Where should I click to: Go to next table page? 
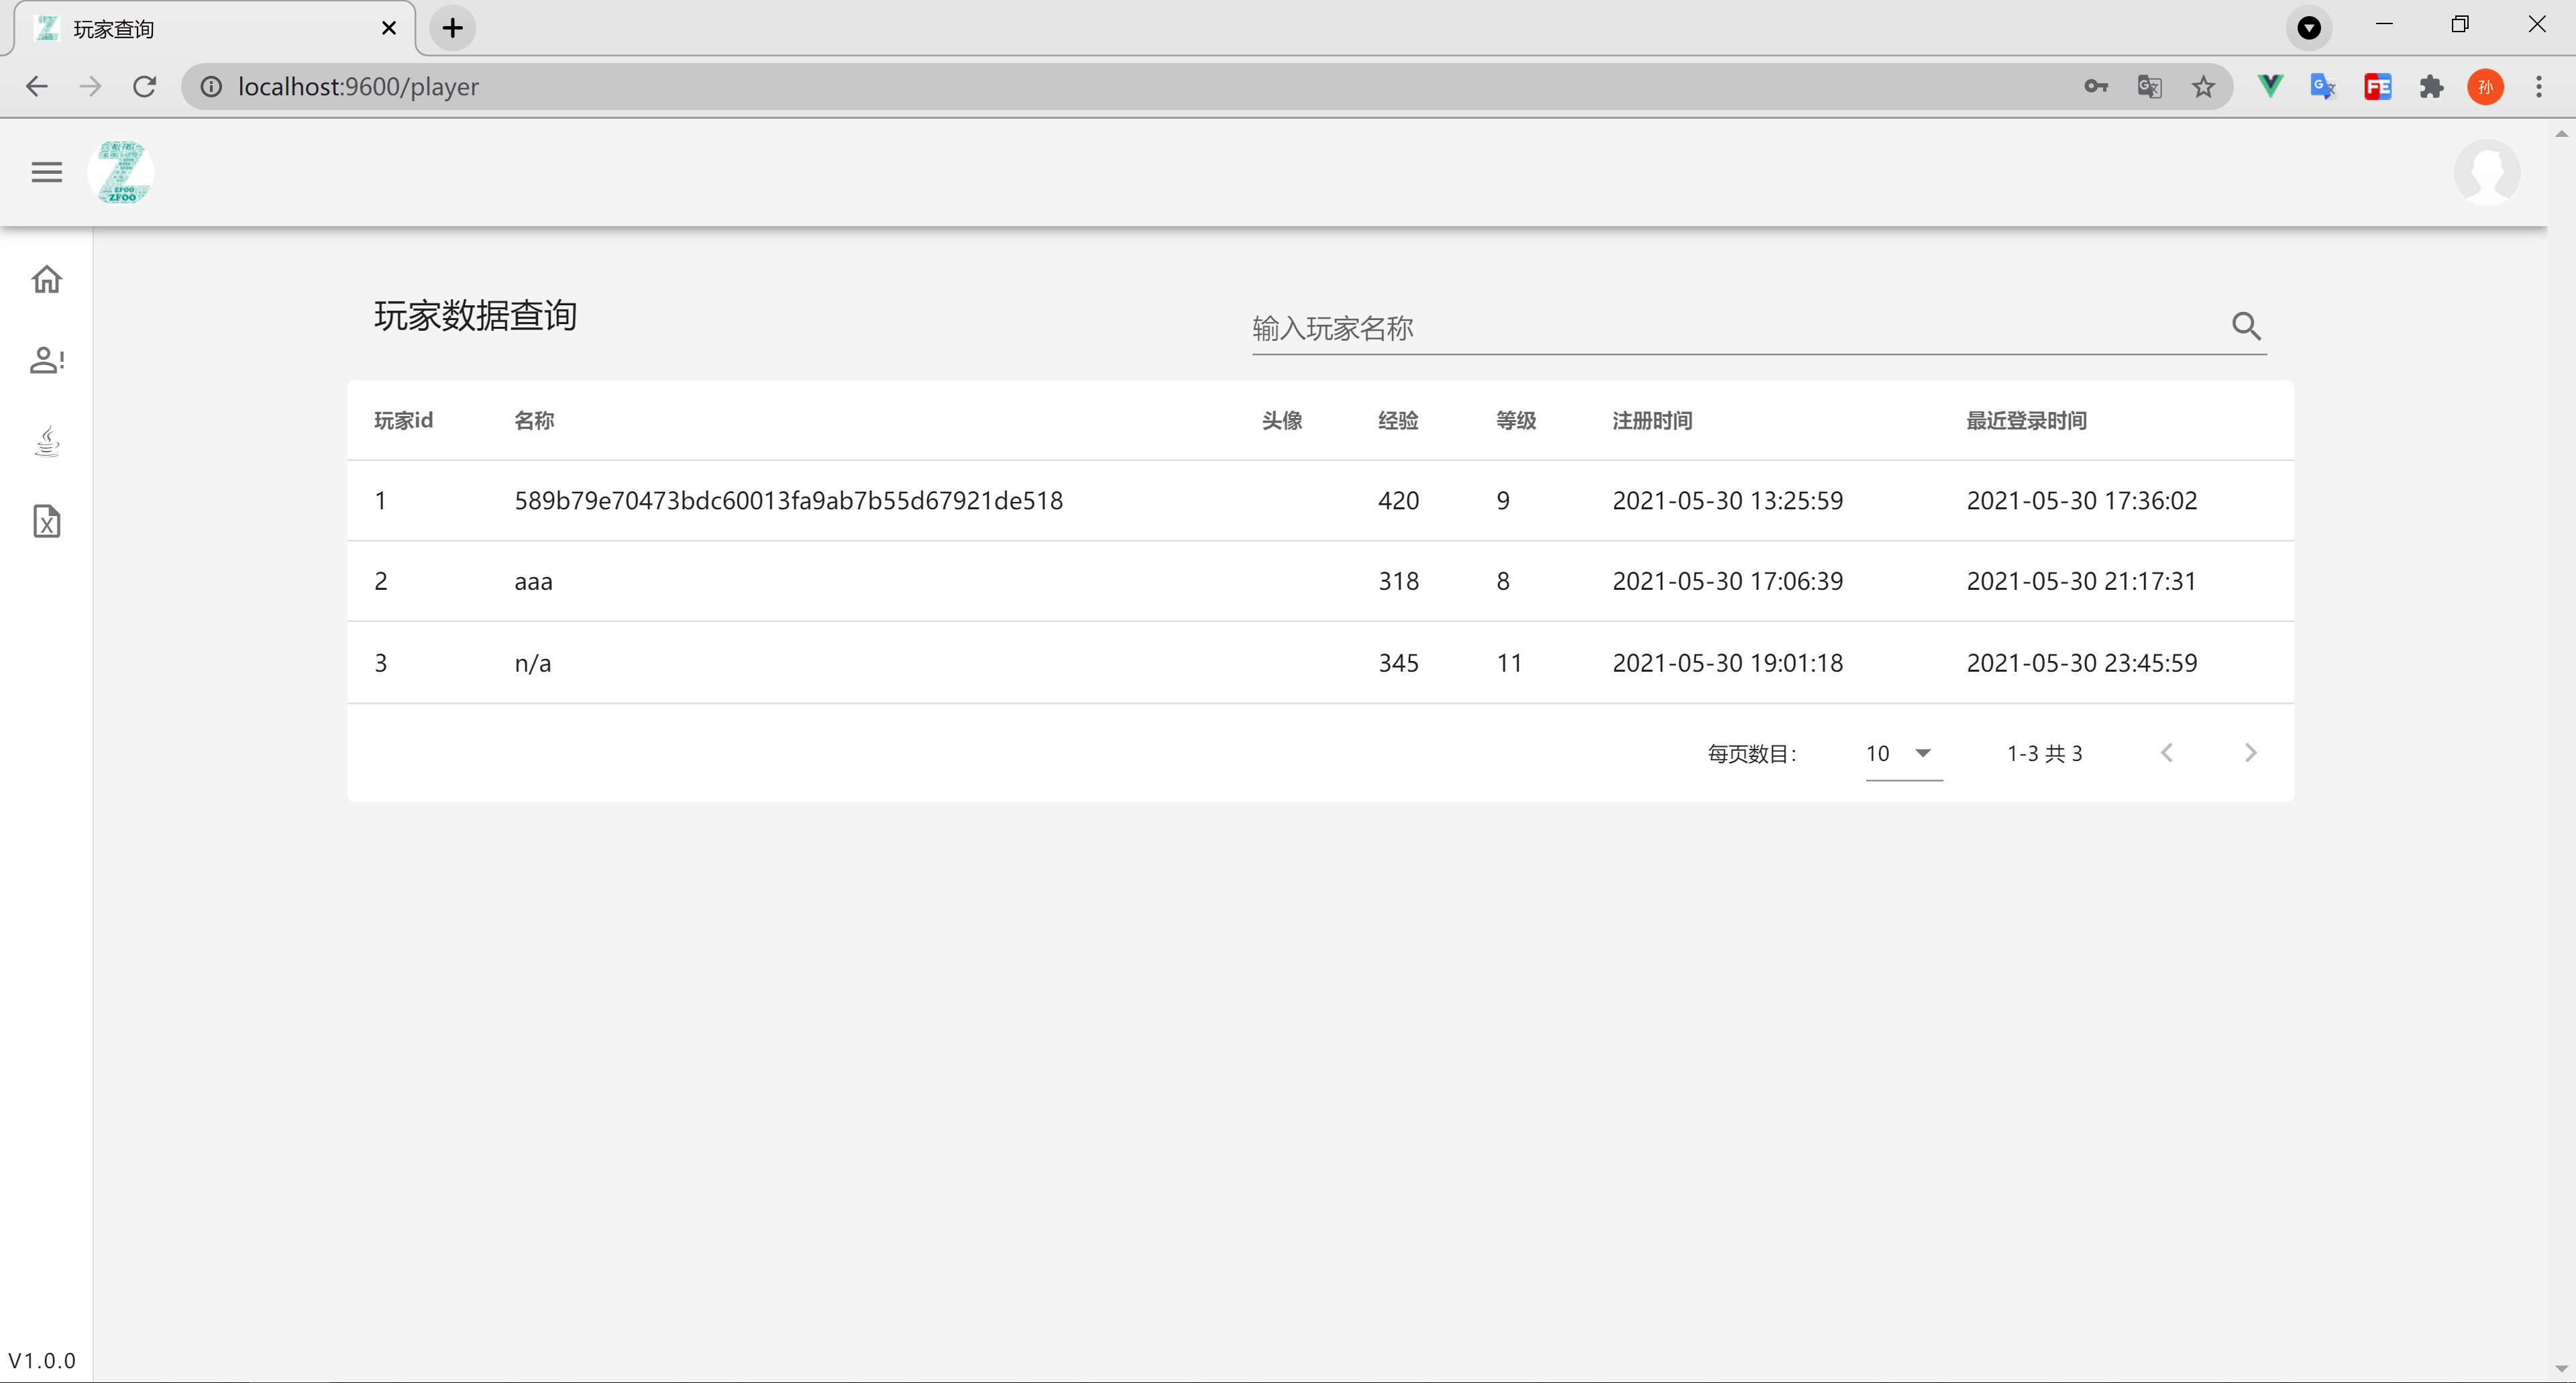[2250, 753]
